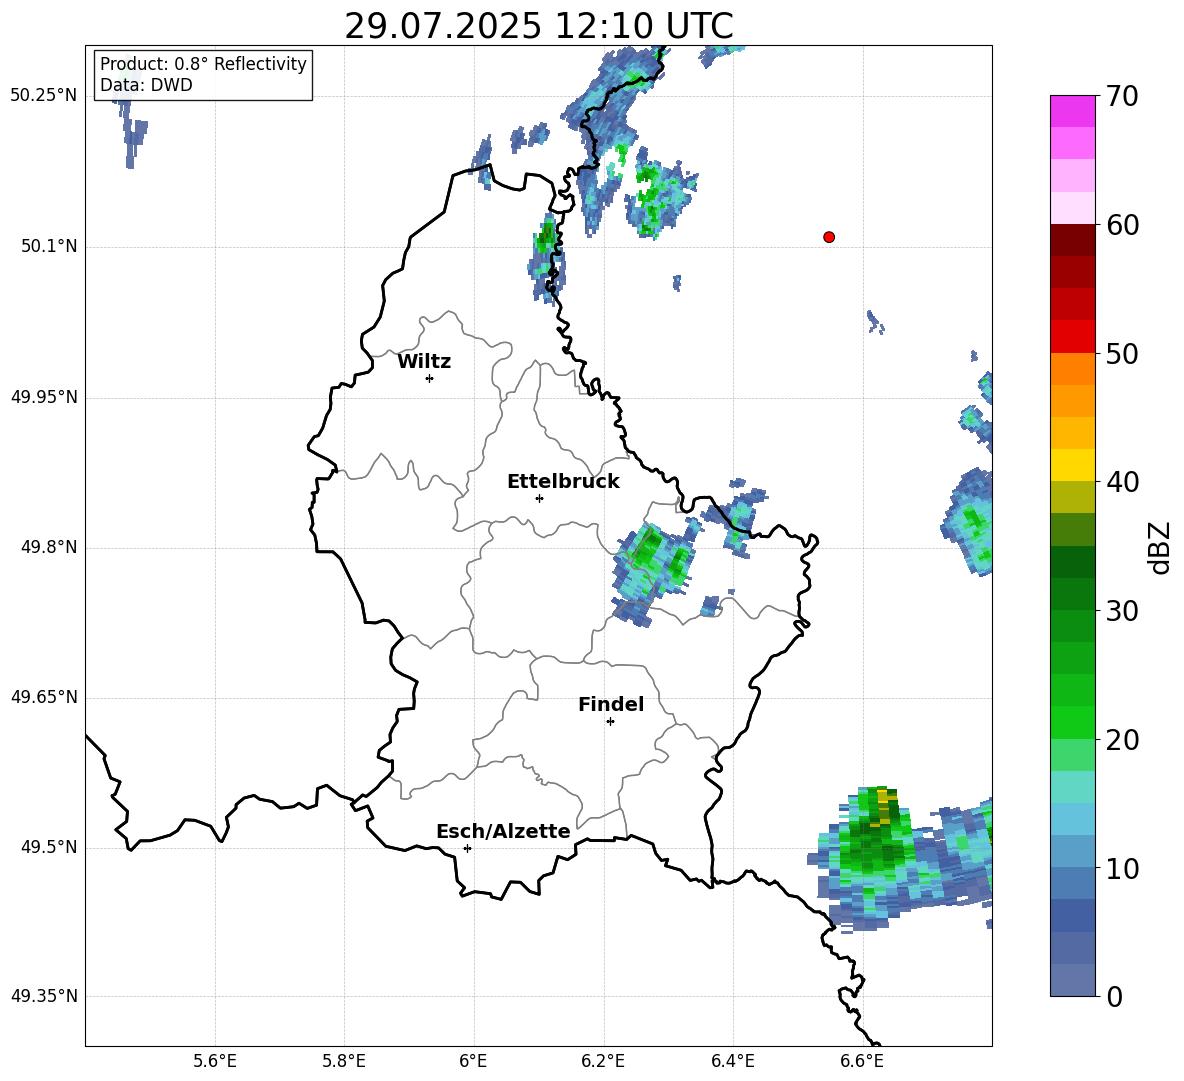Click the 60 tick on colorbar
This screenshot has height=1081, width=1184.
1121,225
